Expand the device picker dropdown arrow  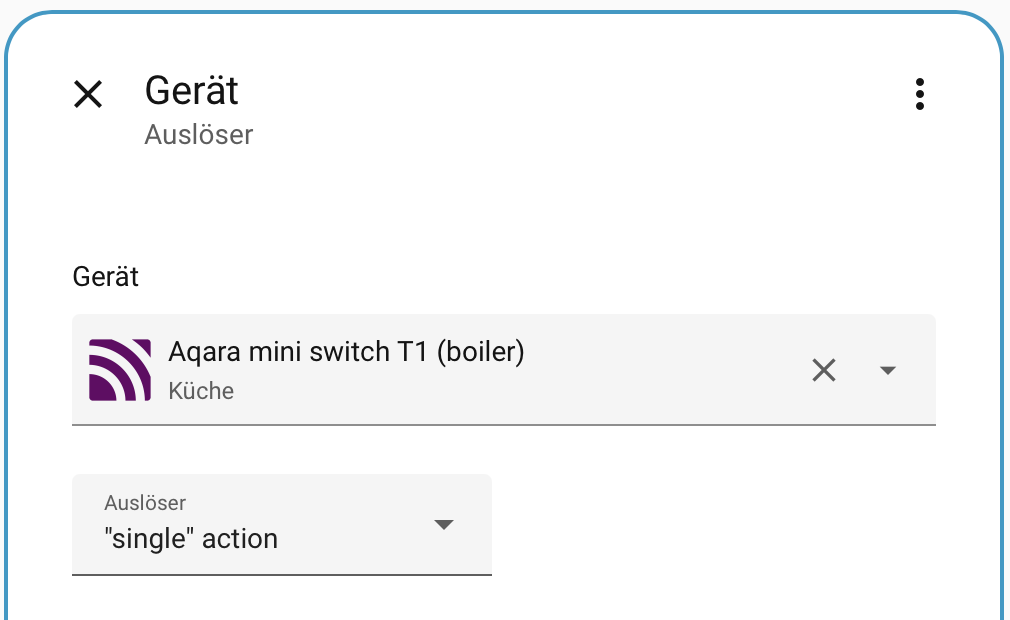click(888, 370)
